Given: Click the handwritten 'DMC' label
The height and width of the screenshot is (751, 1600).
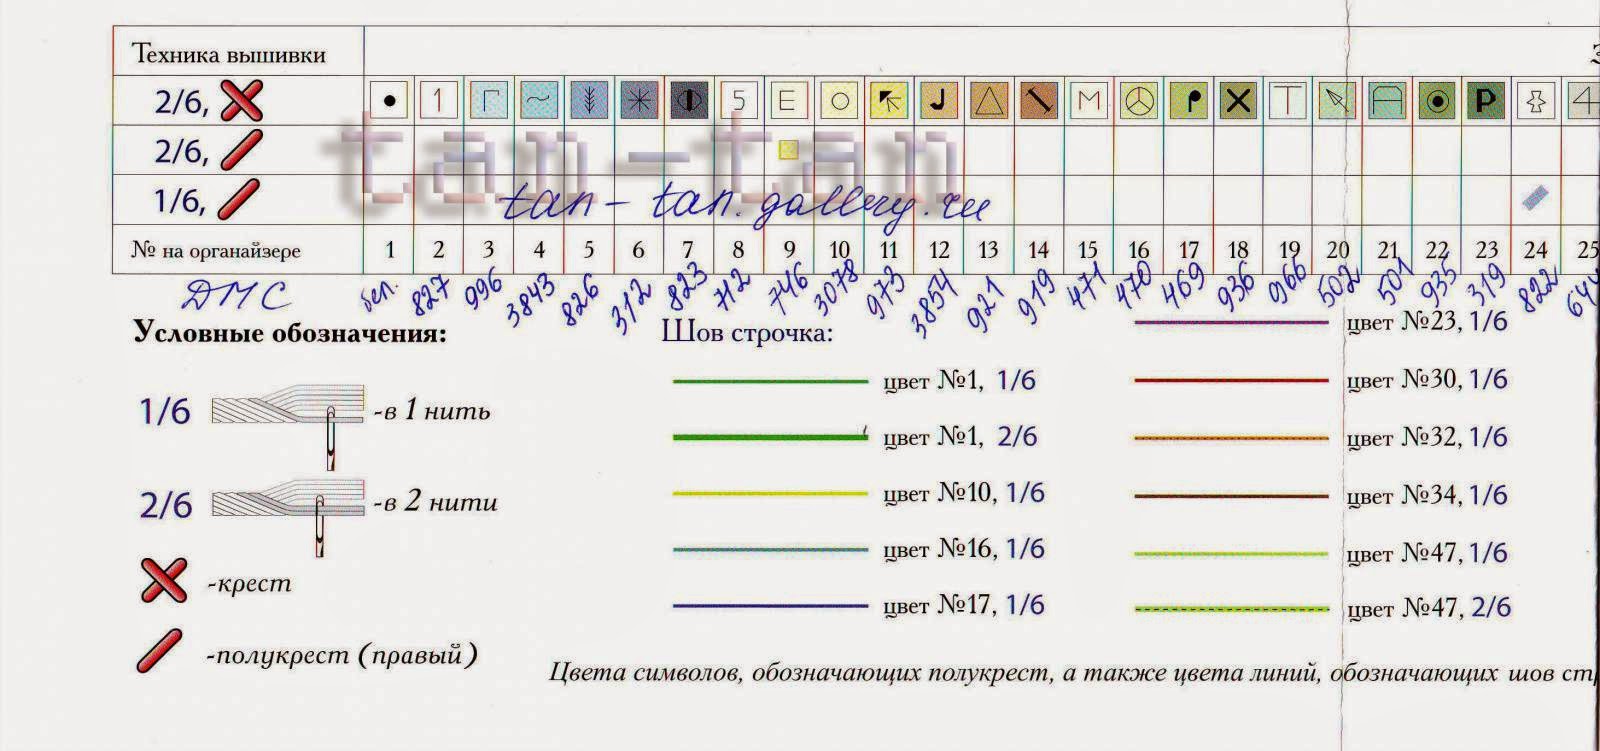Looking at the screenshot, I should (x=237, y=295).
